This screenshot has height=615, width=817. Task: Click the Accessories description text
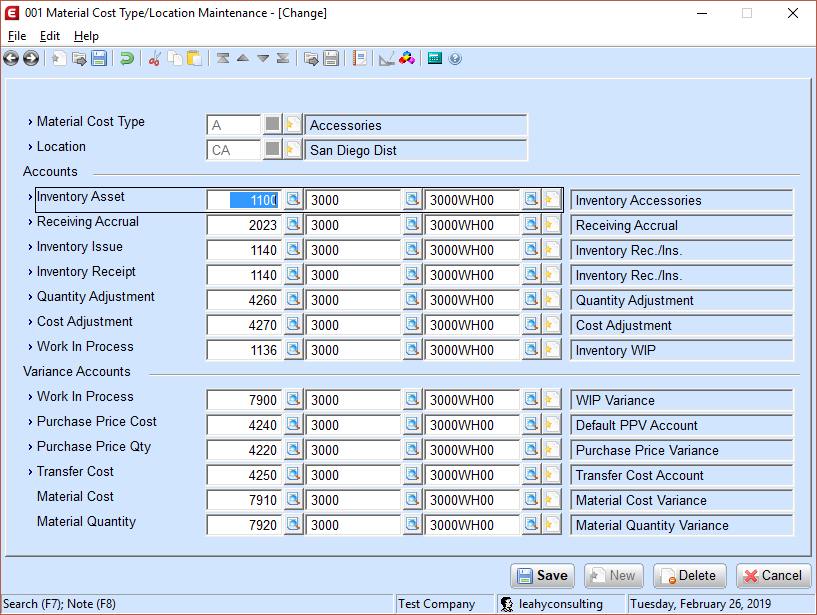416,125
